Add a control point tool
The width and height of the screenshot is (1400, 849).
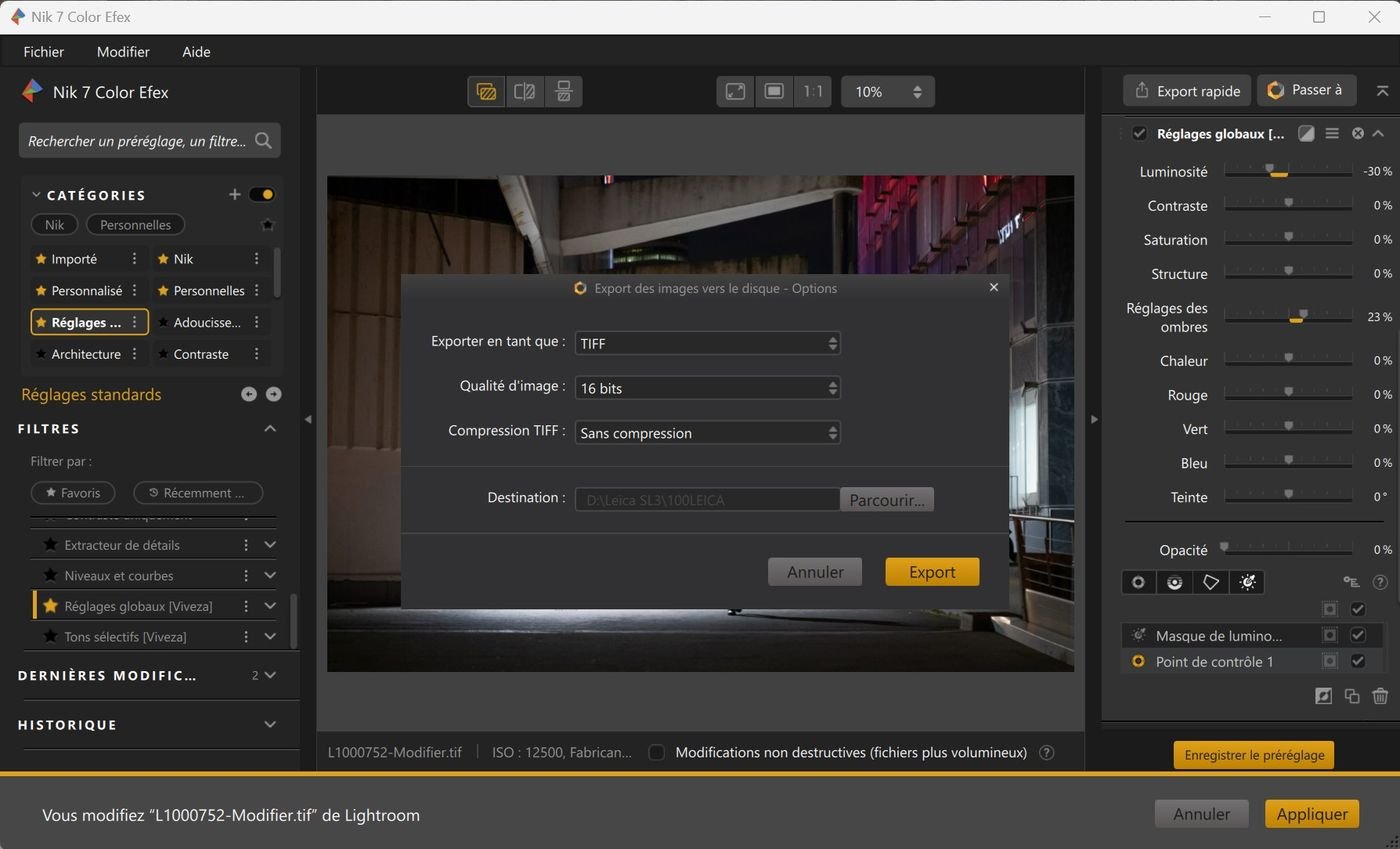1138,582
